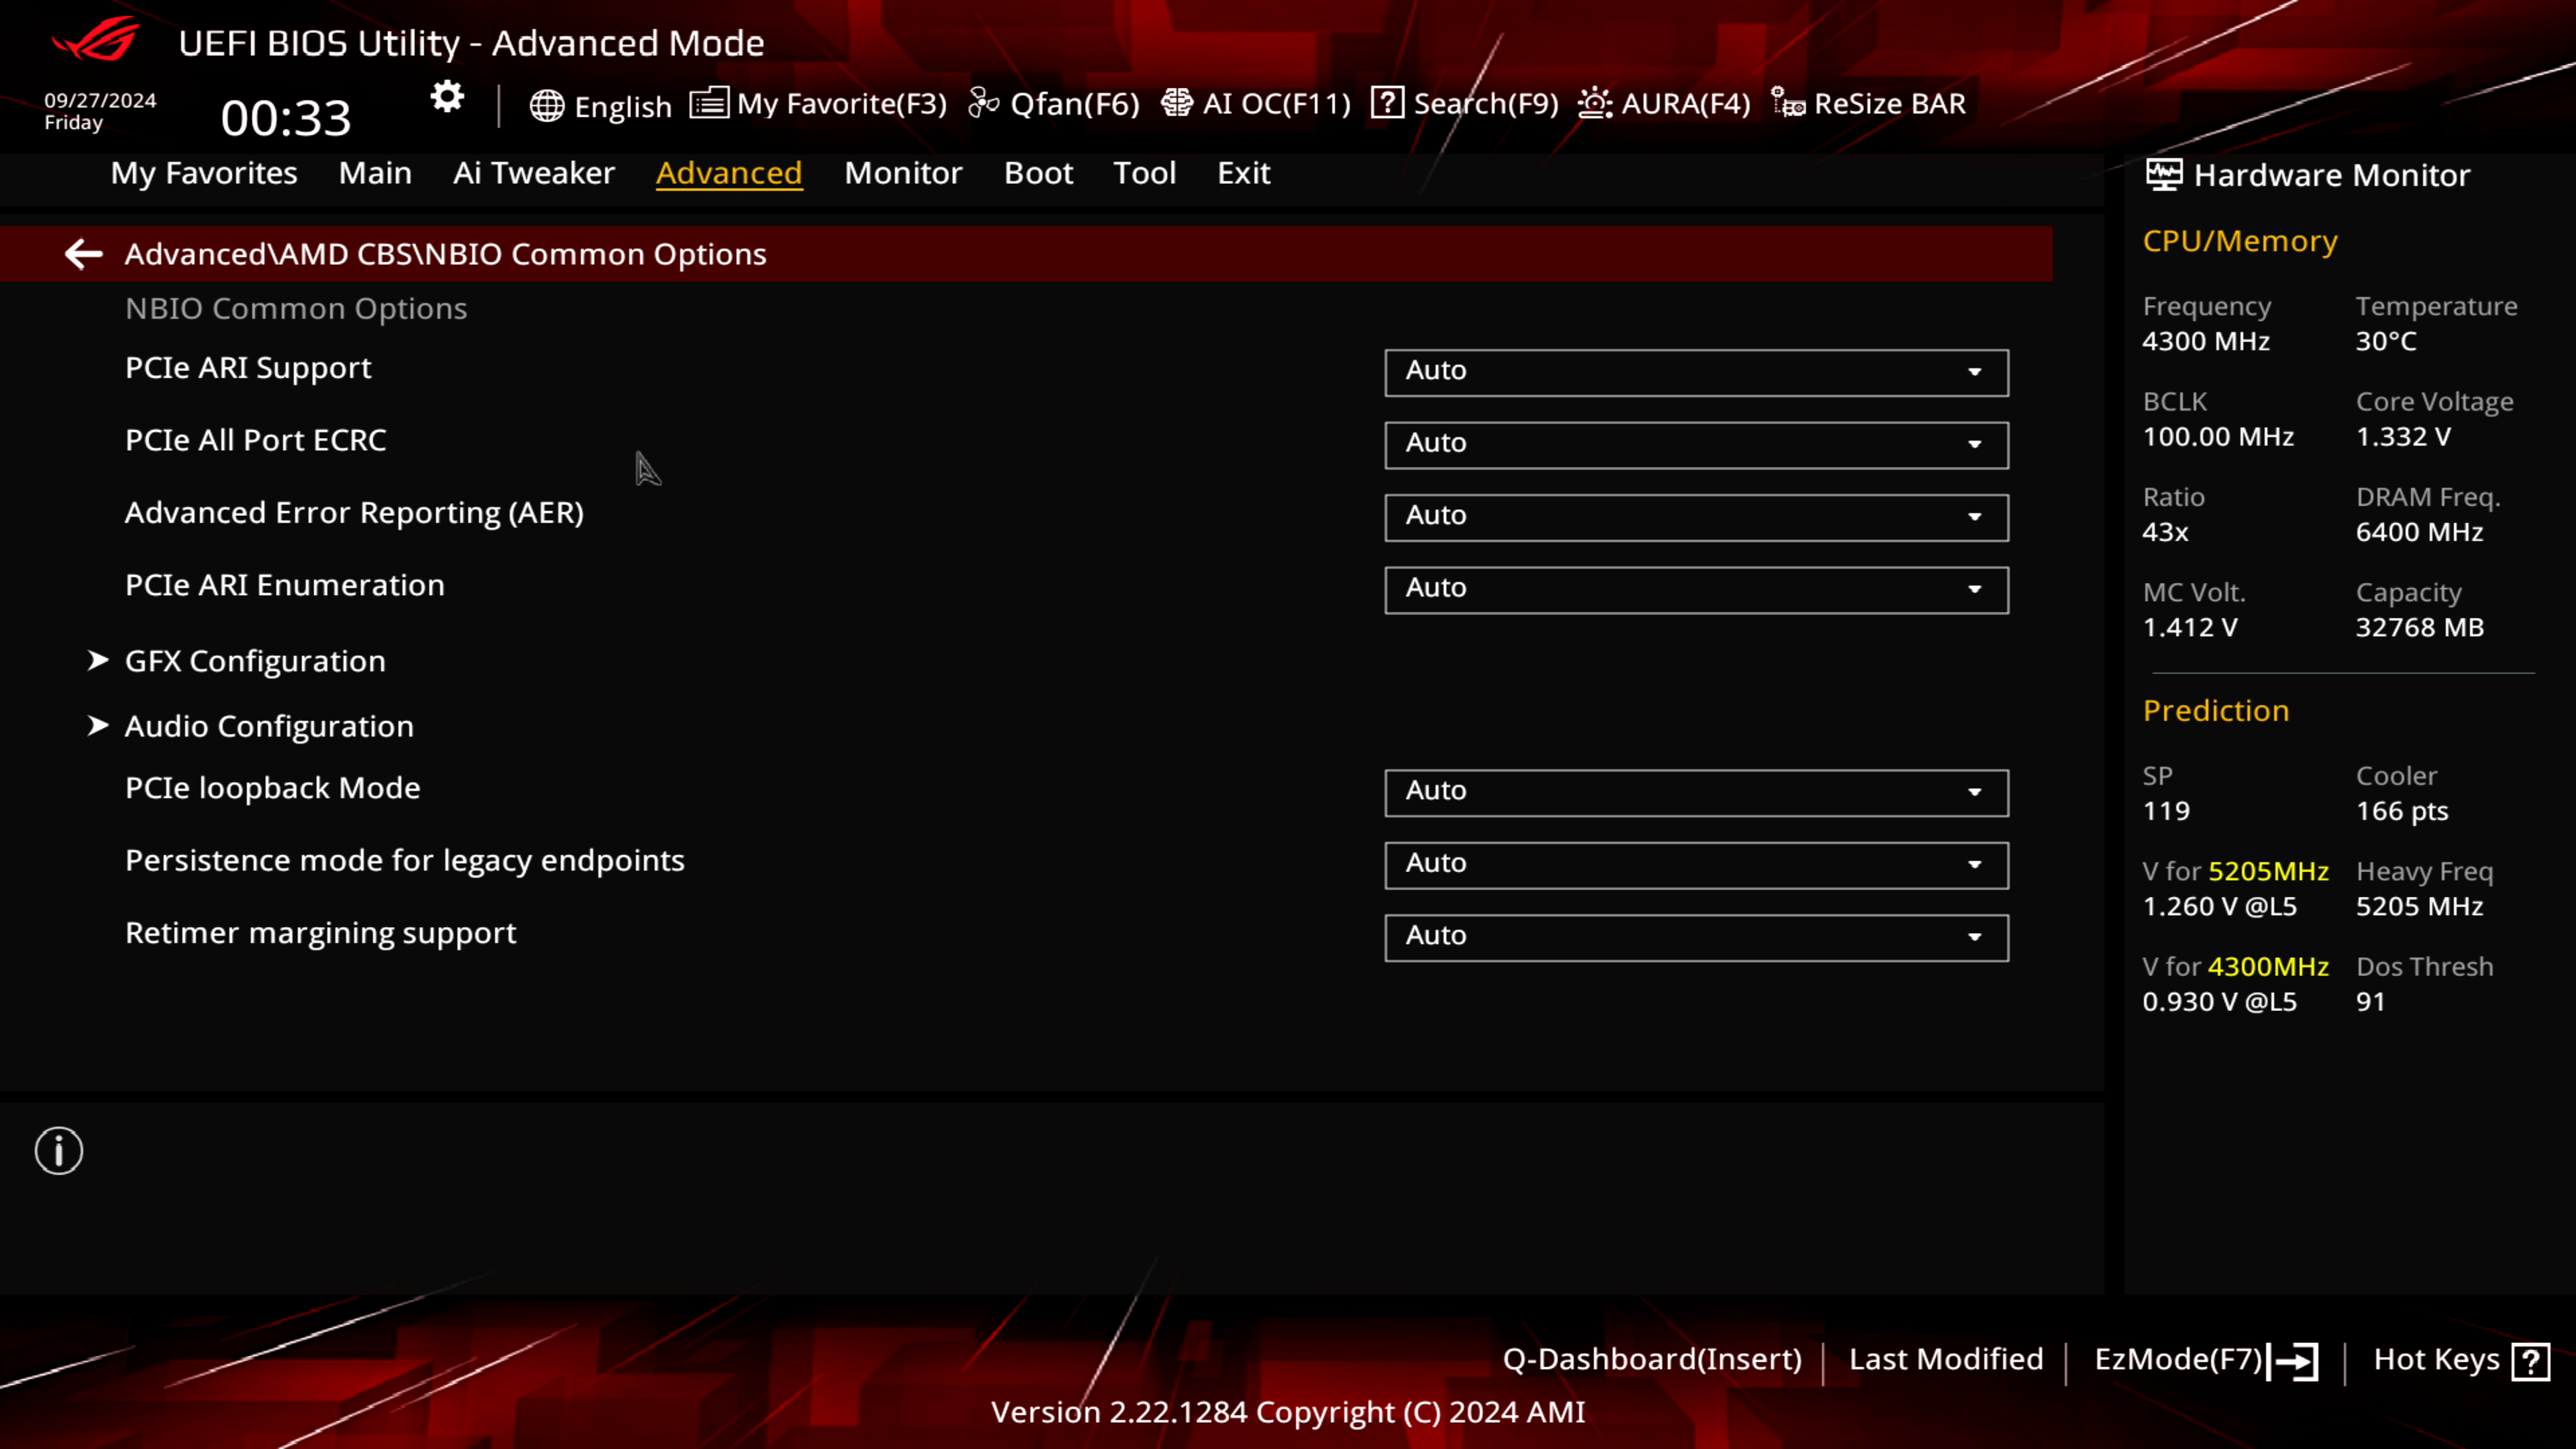This screenshot has height=1449, width=2576.
Task: Click the back navigation arrow
Action: click(83, 253)
